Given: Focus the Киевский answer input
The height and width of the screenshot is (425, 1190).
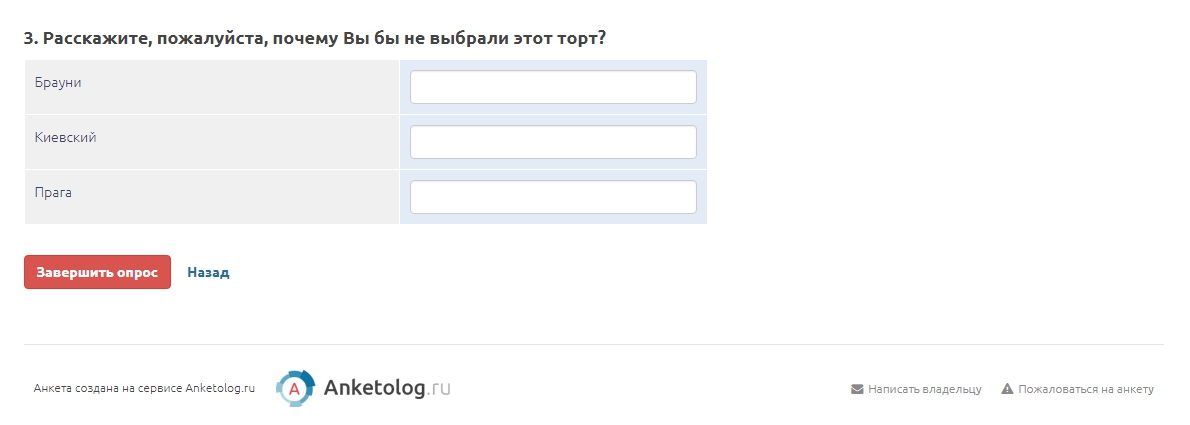Looking at the screenshot, I should (553, 142).
